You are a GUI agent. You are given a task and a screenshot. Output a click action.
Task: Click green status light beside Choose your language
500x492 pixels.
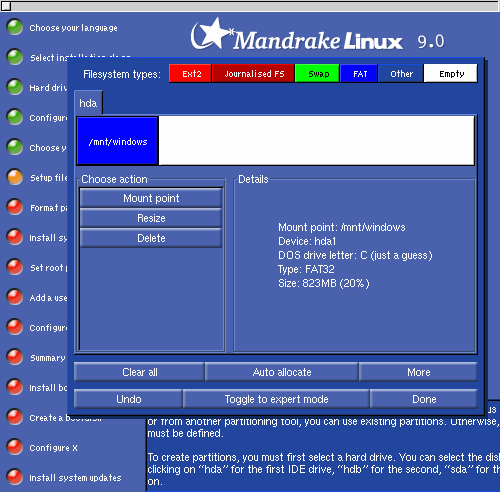coord(15,27)
